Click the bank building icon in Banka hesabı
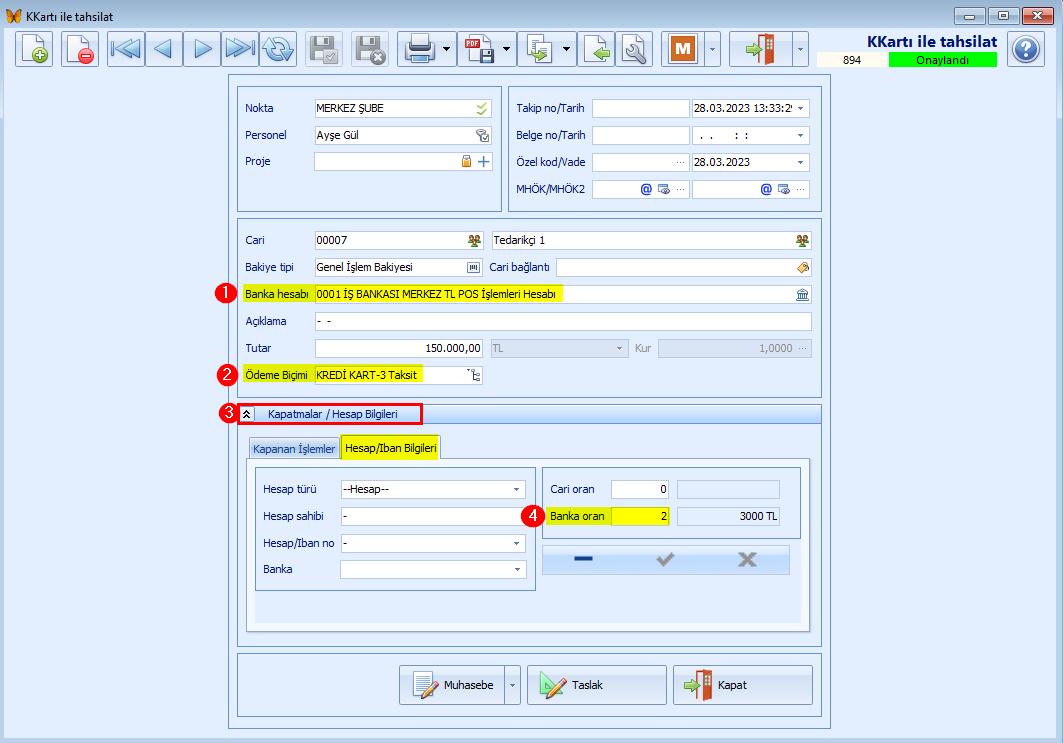The height and width of the screenshot is (743, 1063). 802,295
